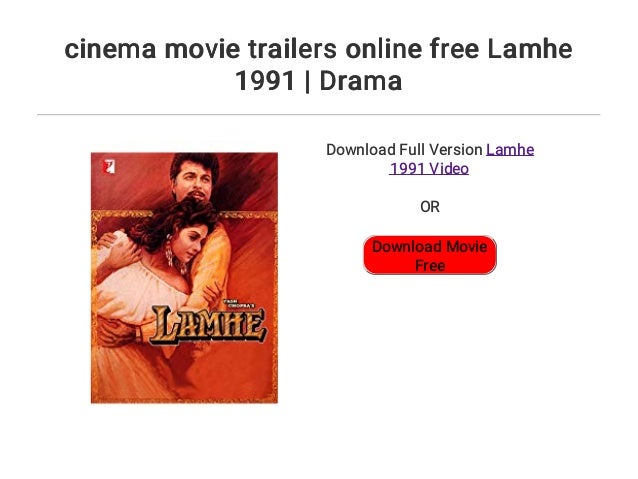Viewport: 638px width, 479px height.
Task: Open the 'Lamhe' hyperlink text
Action: click(510, 150)
